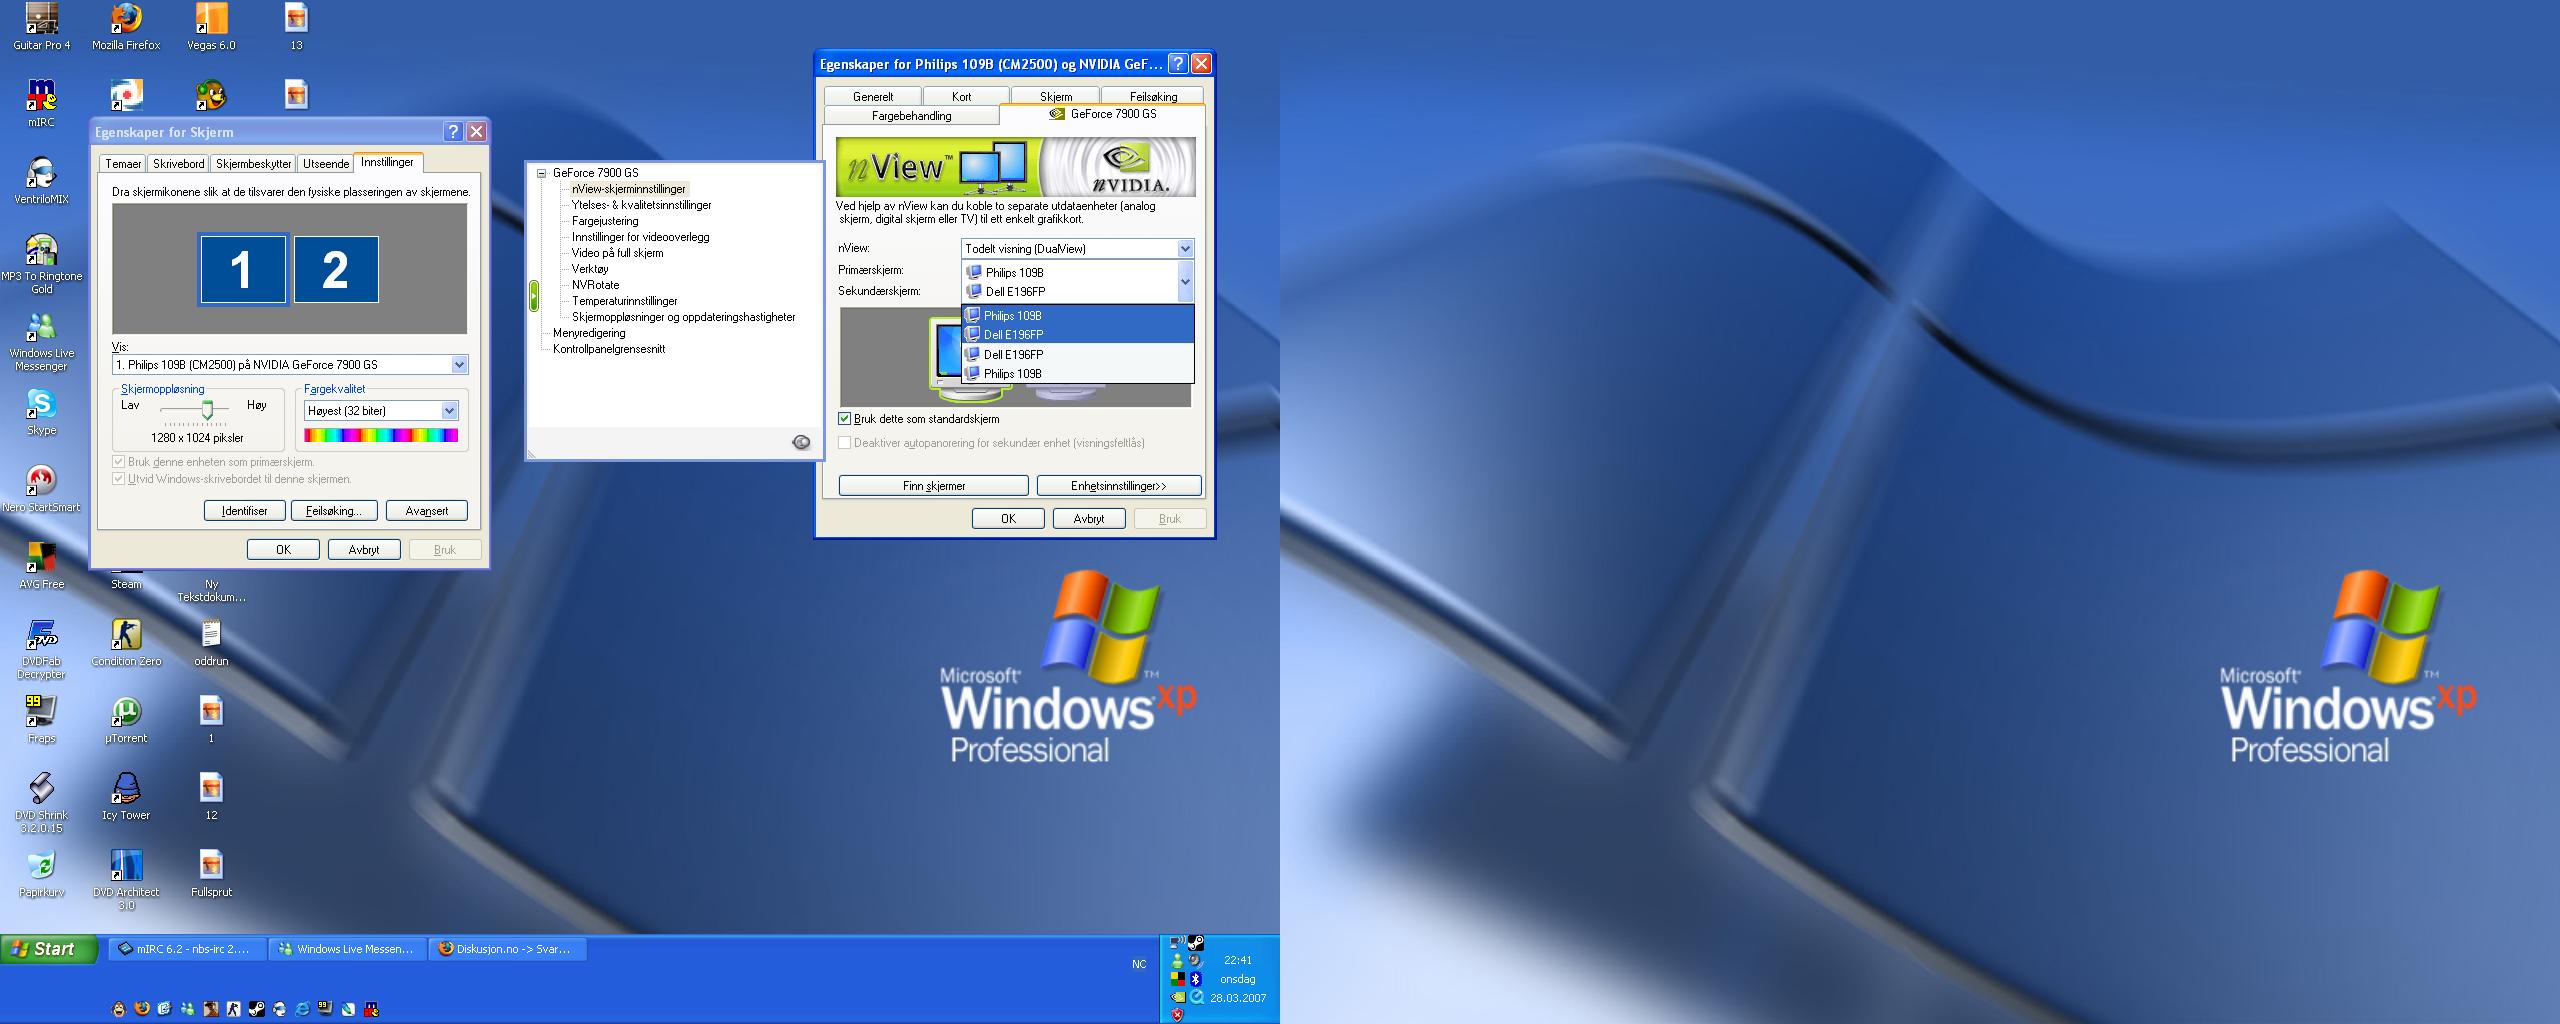
Task: Click the Identifiser button
Action: (245, 511)
